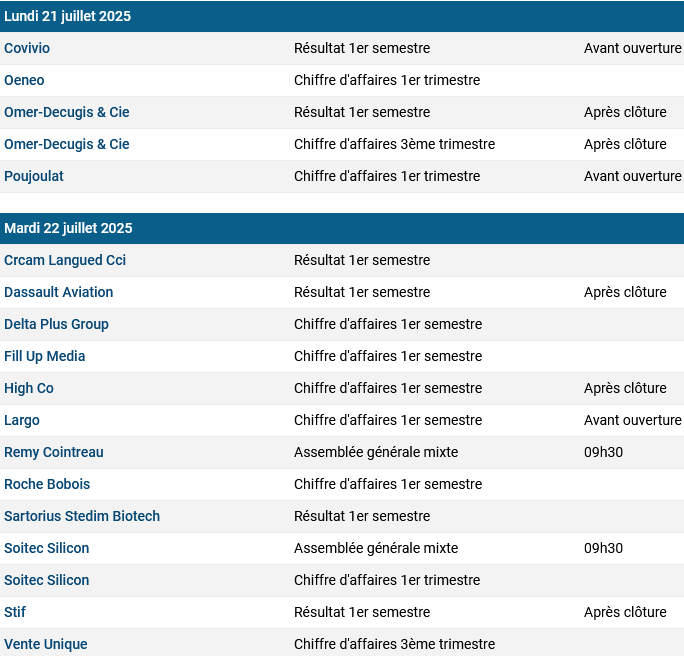Click Largo's Chiffre d'affaires 1er semestre

click(388, 420)
